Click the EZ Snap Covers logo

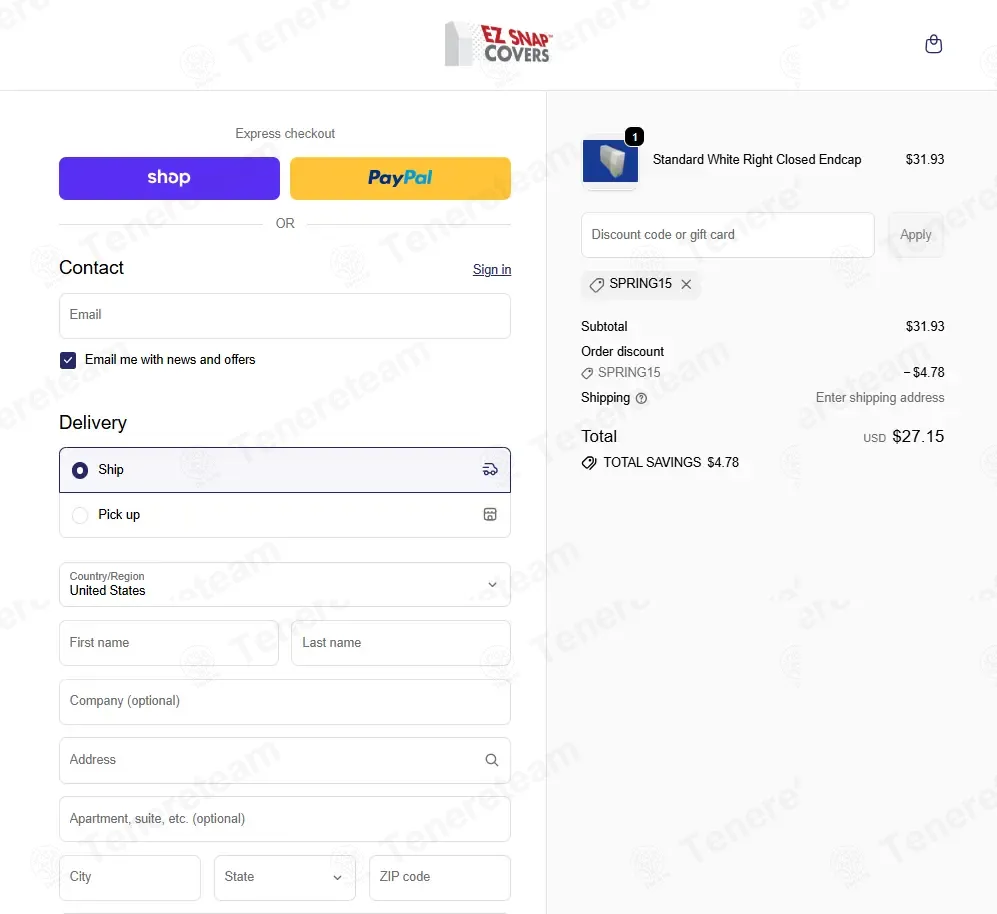coord(498,45)
